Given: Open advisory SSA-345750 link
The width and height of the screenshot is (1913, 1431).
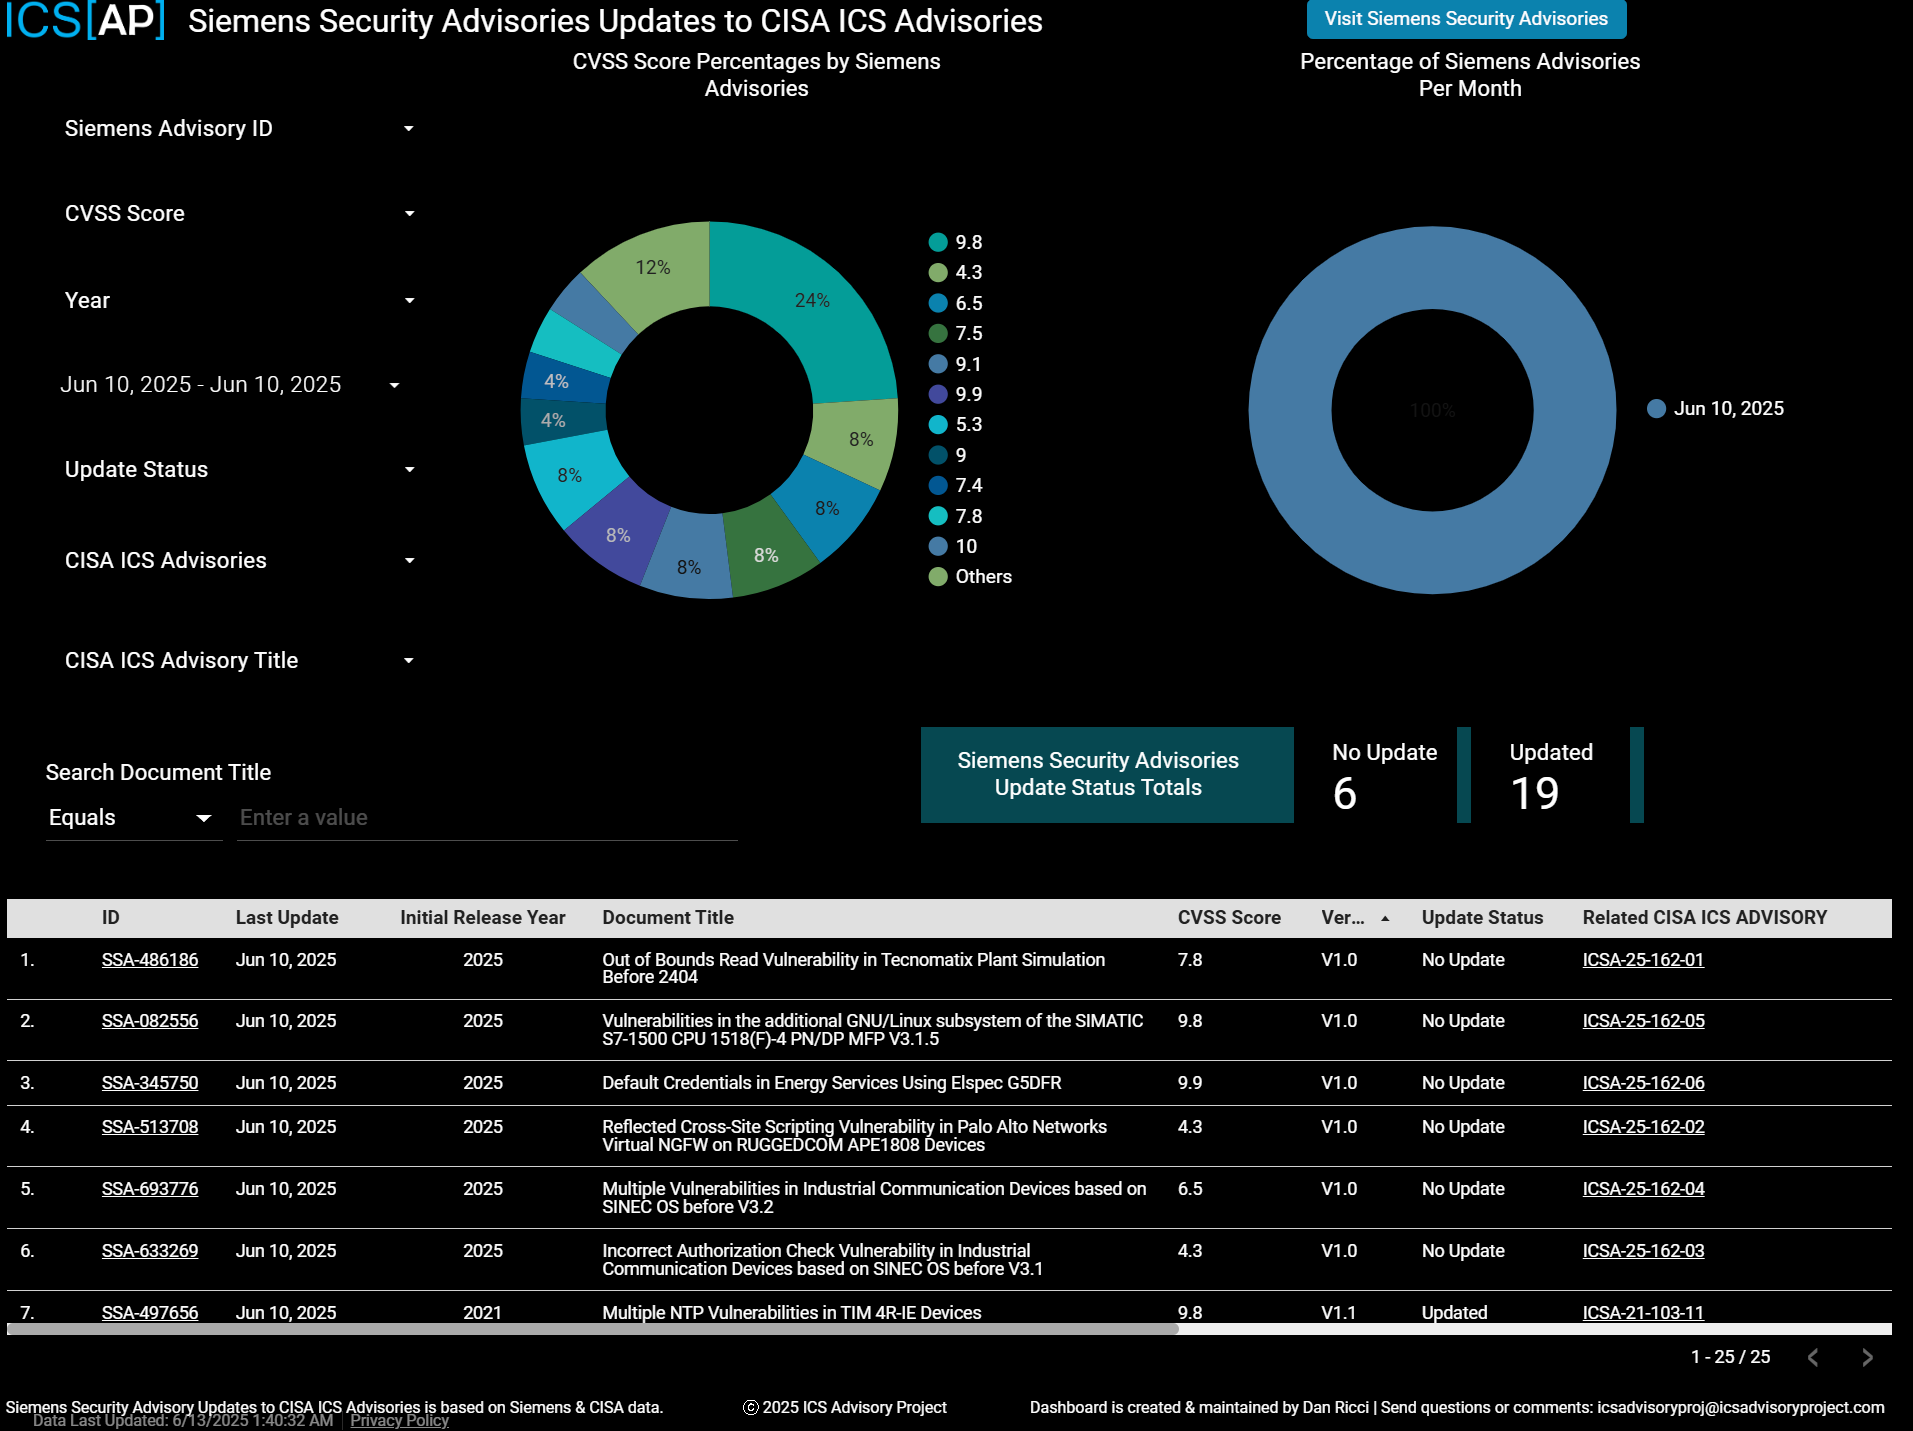Looking at the screenshot, I should 150,1083.
